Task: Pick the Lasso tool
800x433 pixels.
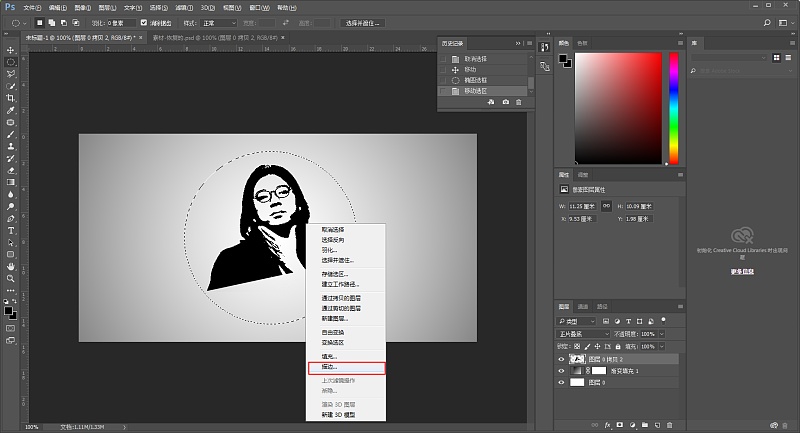Action: tap(10, 74)
